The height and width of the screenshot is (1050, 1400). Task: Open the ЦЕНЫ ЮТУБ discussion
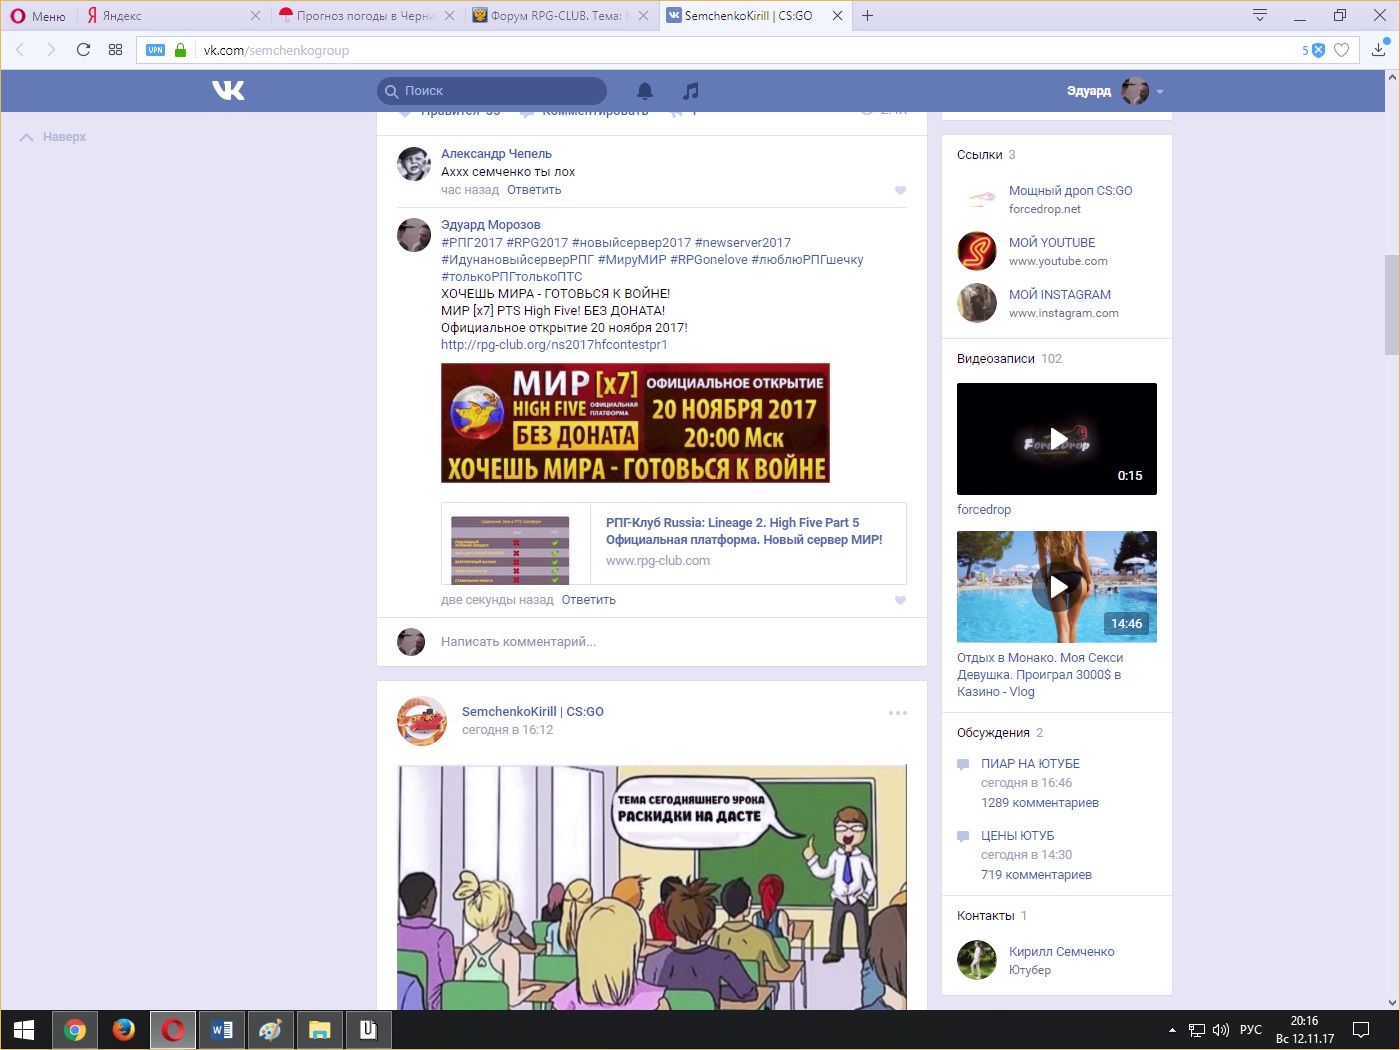pyautogui.click(x=1017, y=836)
